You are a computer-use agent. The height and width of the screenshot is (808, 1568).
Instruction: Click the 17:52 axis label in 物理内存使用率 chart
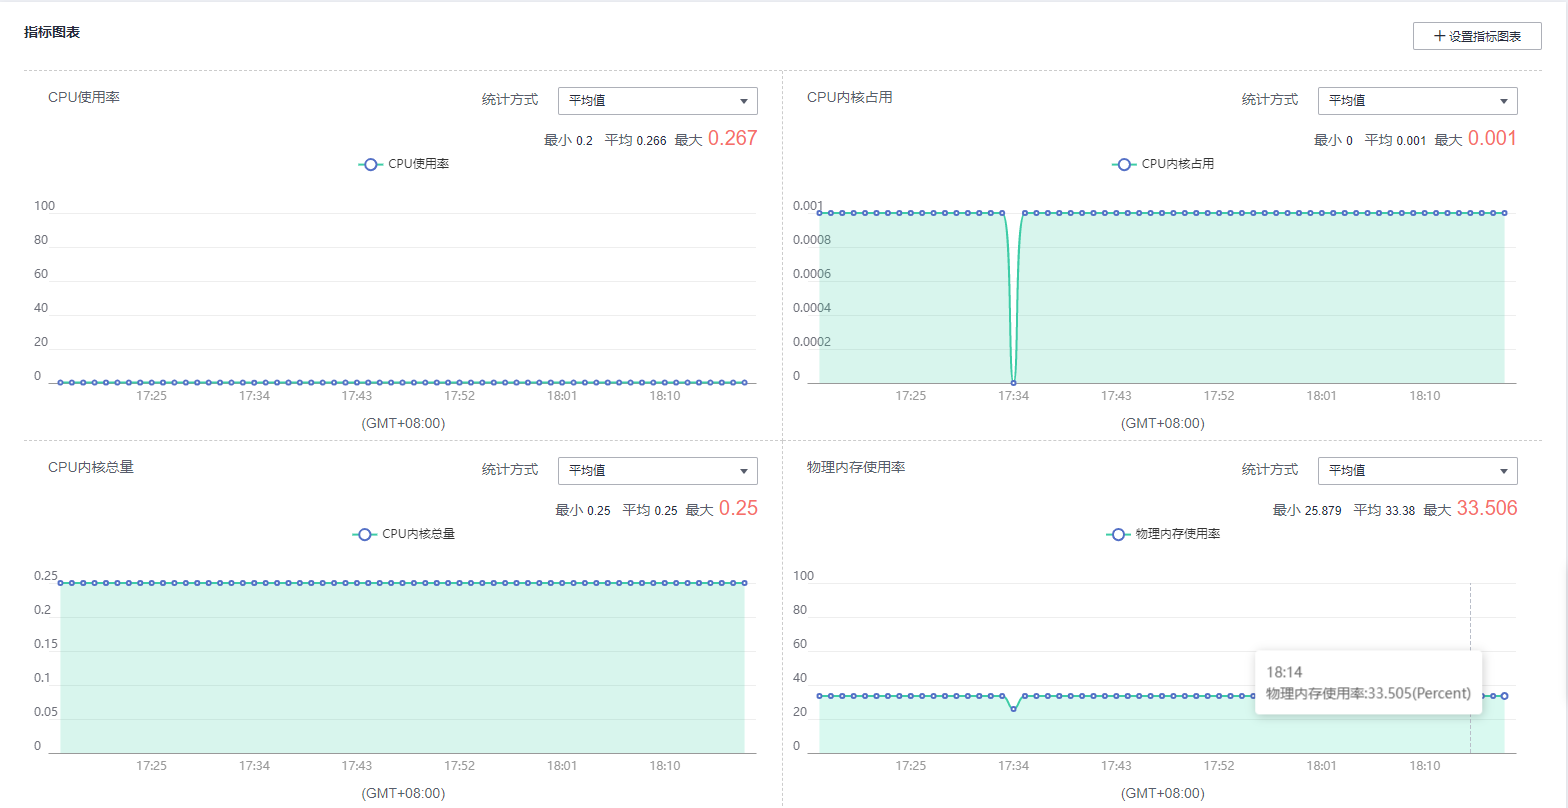pyautogui.click(x=1218, y=766)
